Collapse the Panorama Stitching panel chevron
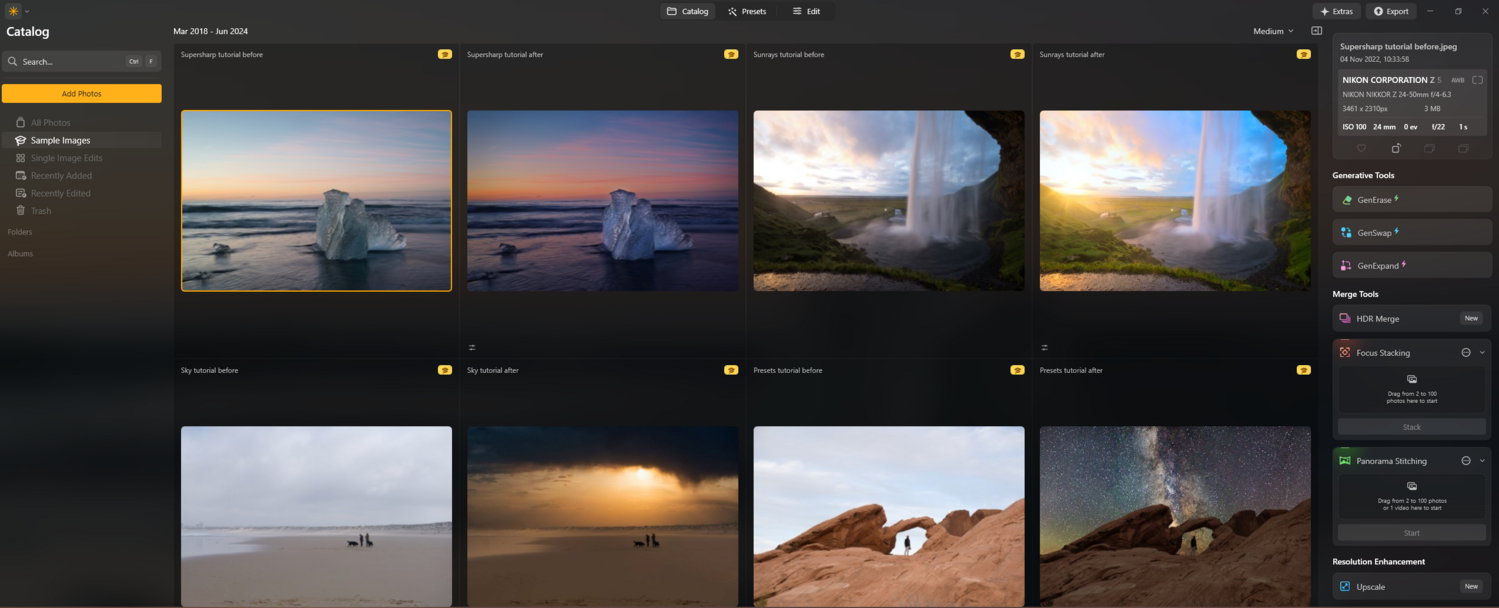The width and height of the screenshot is (1499, 608). click(1482, 461)
